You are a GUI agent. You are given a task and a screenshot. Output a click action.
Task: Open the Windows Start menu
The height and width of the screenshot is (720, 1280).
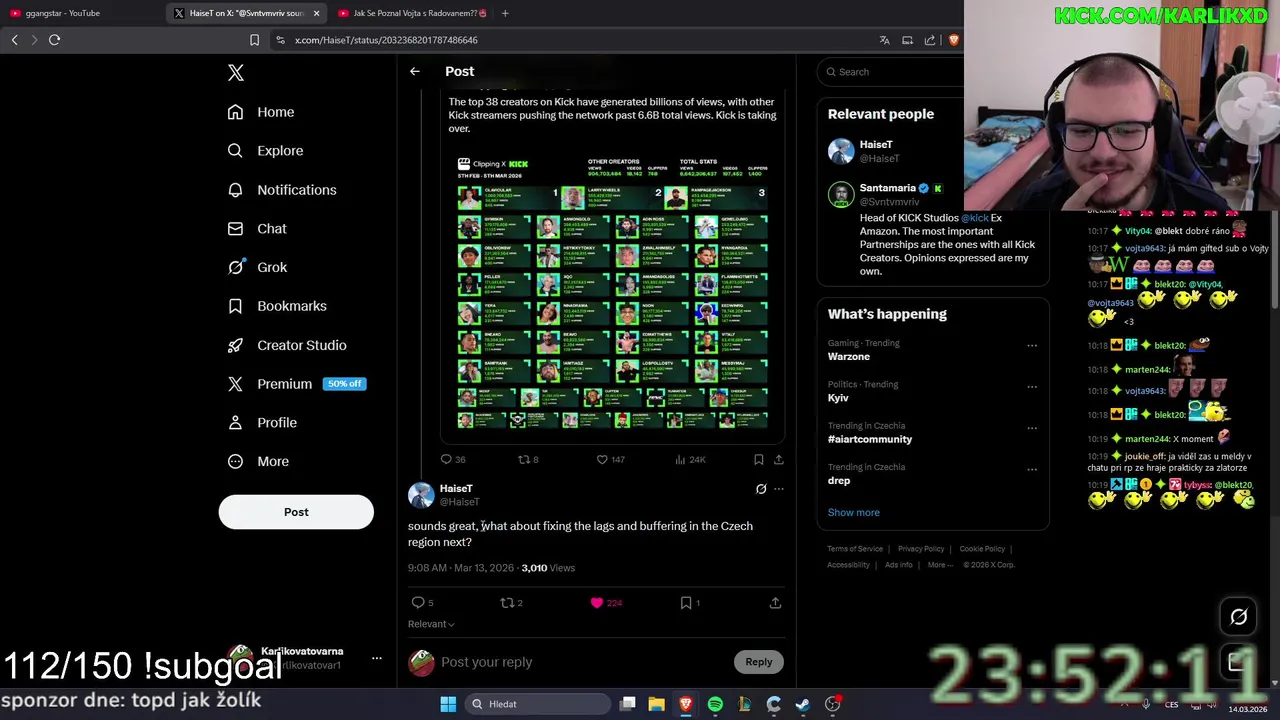(x=448, y=704)
